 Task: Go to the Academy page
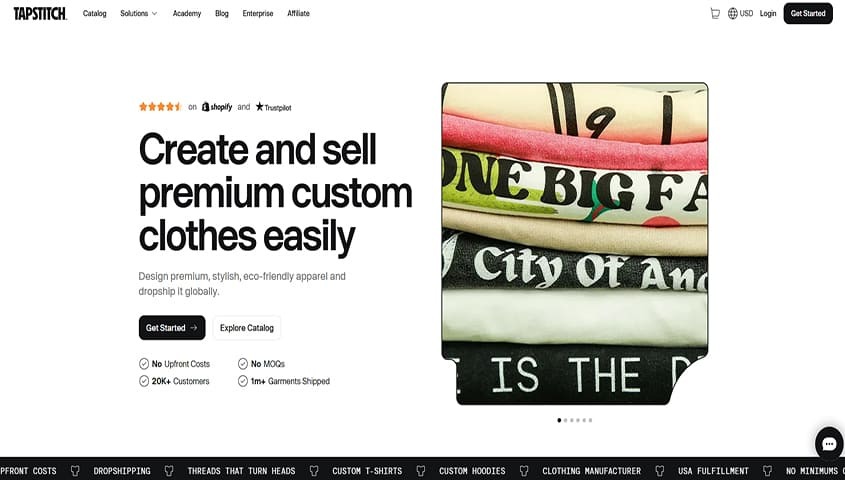coord(186,13)
